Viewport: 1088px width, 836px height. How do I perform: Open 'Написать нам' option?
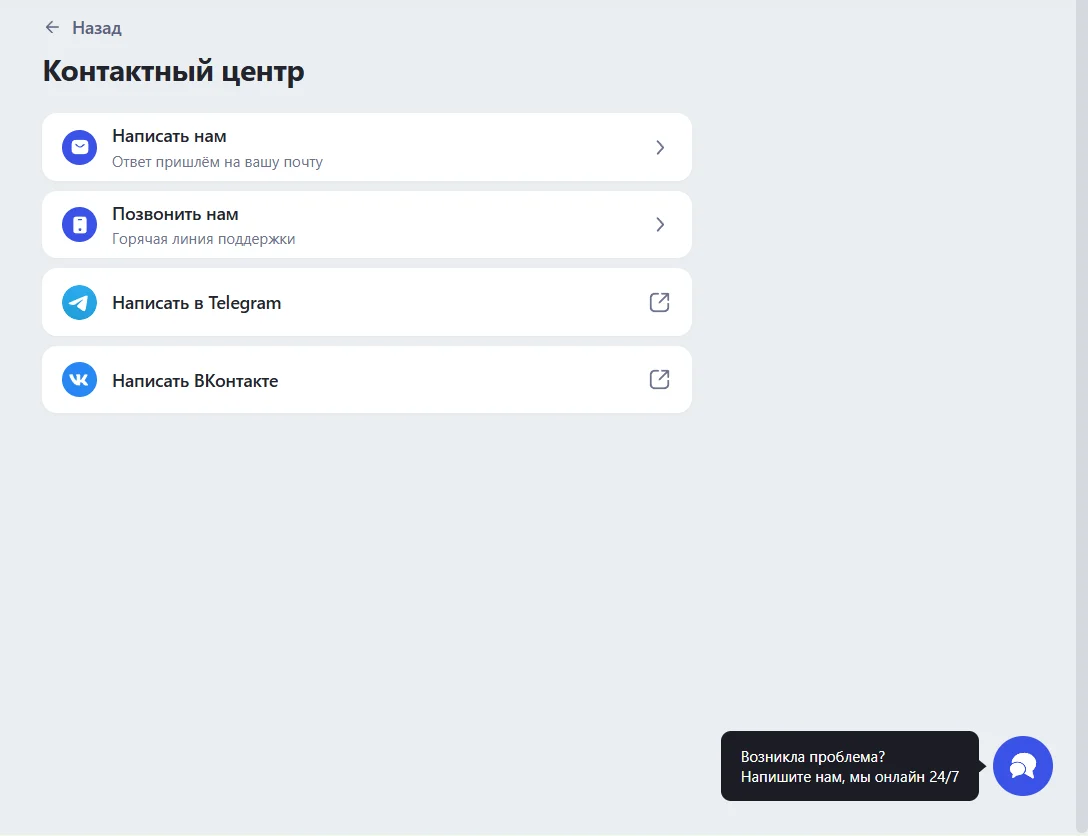coord(367,147)
